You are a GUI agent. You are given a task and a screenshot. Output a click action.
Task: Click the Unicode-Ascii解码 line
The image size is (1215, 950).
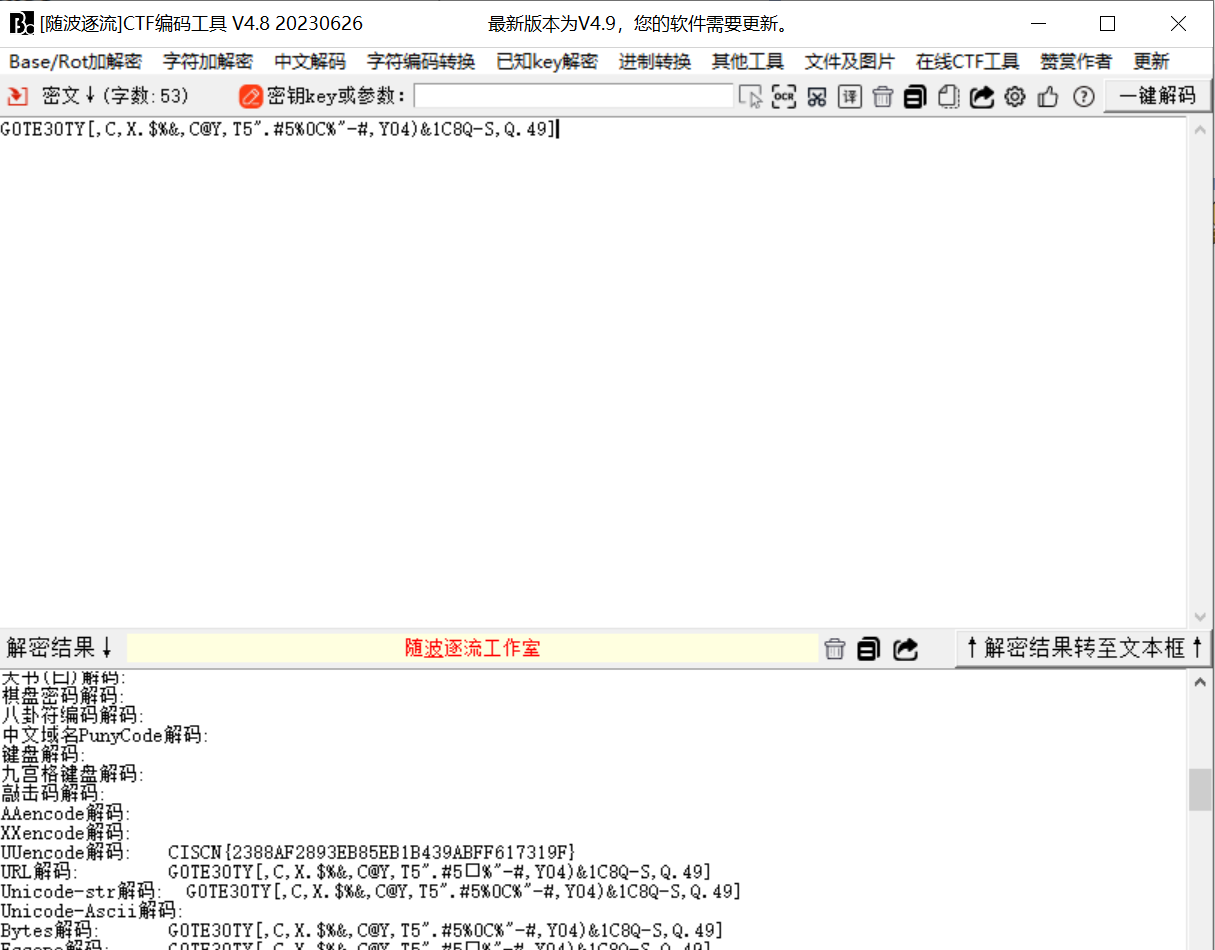pyautogui.click(x=92, y=911)
